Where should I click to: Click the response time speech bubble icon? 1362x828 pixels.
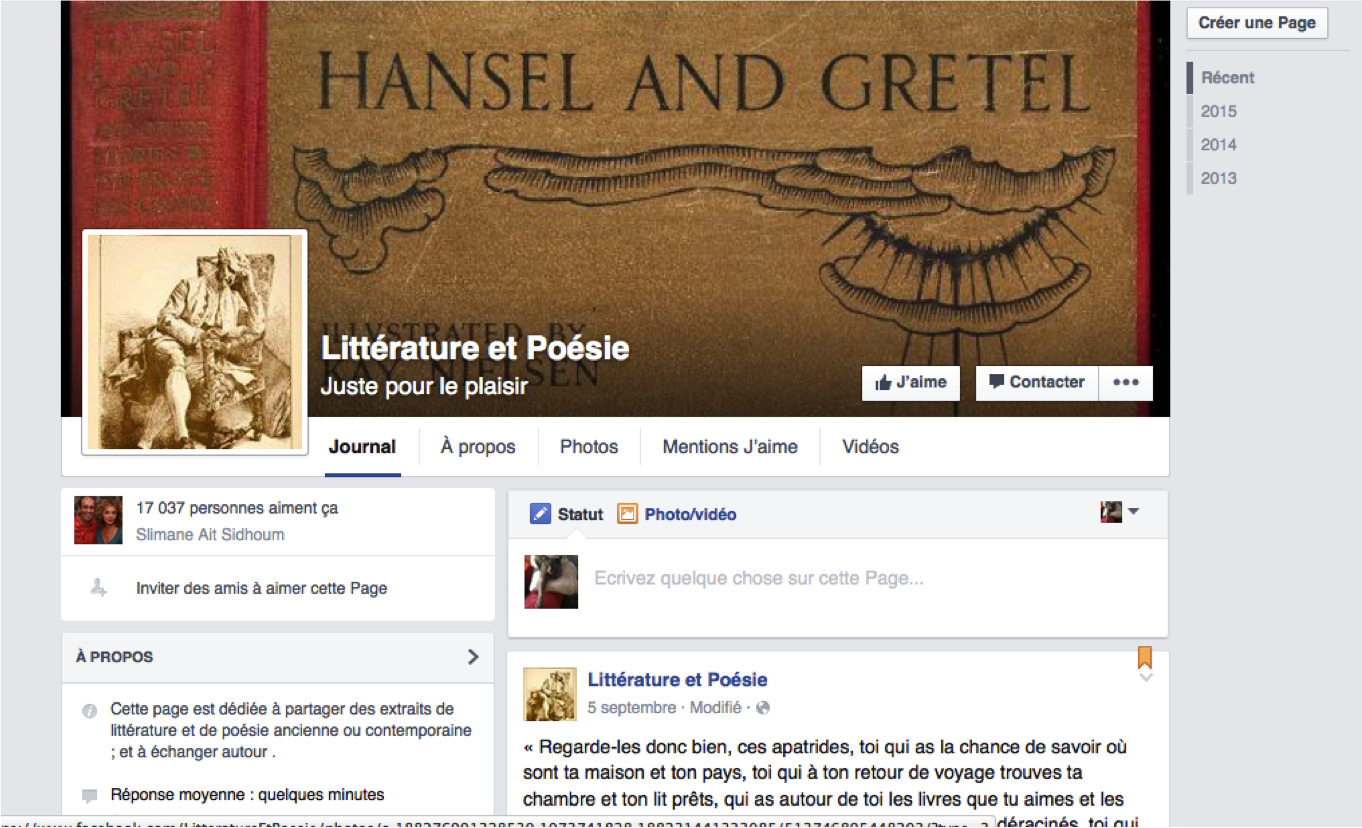click(x=90, y=796)
